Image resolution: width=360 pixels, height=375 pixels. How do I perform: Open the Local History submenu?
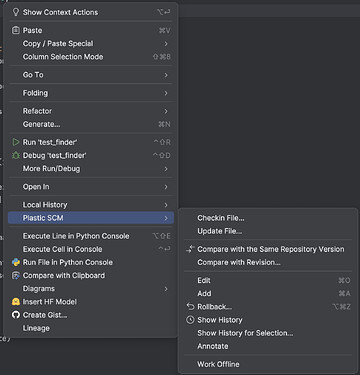(x=91, y=205)
